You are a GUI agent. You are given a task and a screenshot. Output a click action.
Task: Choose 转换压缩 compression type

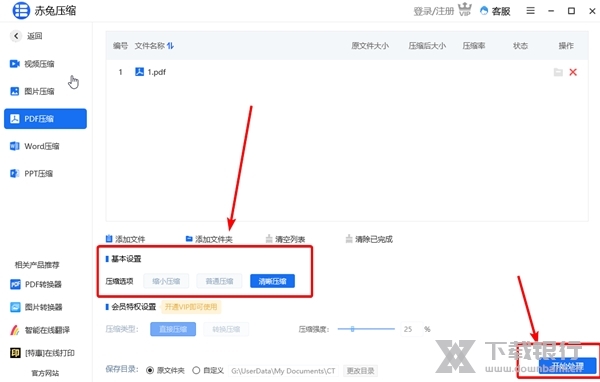[x=226, y=329]
